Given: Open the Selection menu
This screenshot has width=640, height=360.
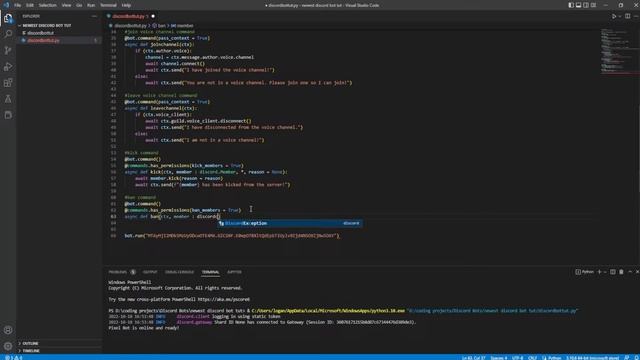Looking at the screenshot, I should pyautogui.click(x=47, y=5).
